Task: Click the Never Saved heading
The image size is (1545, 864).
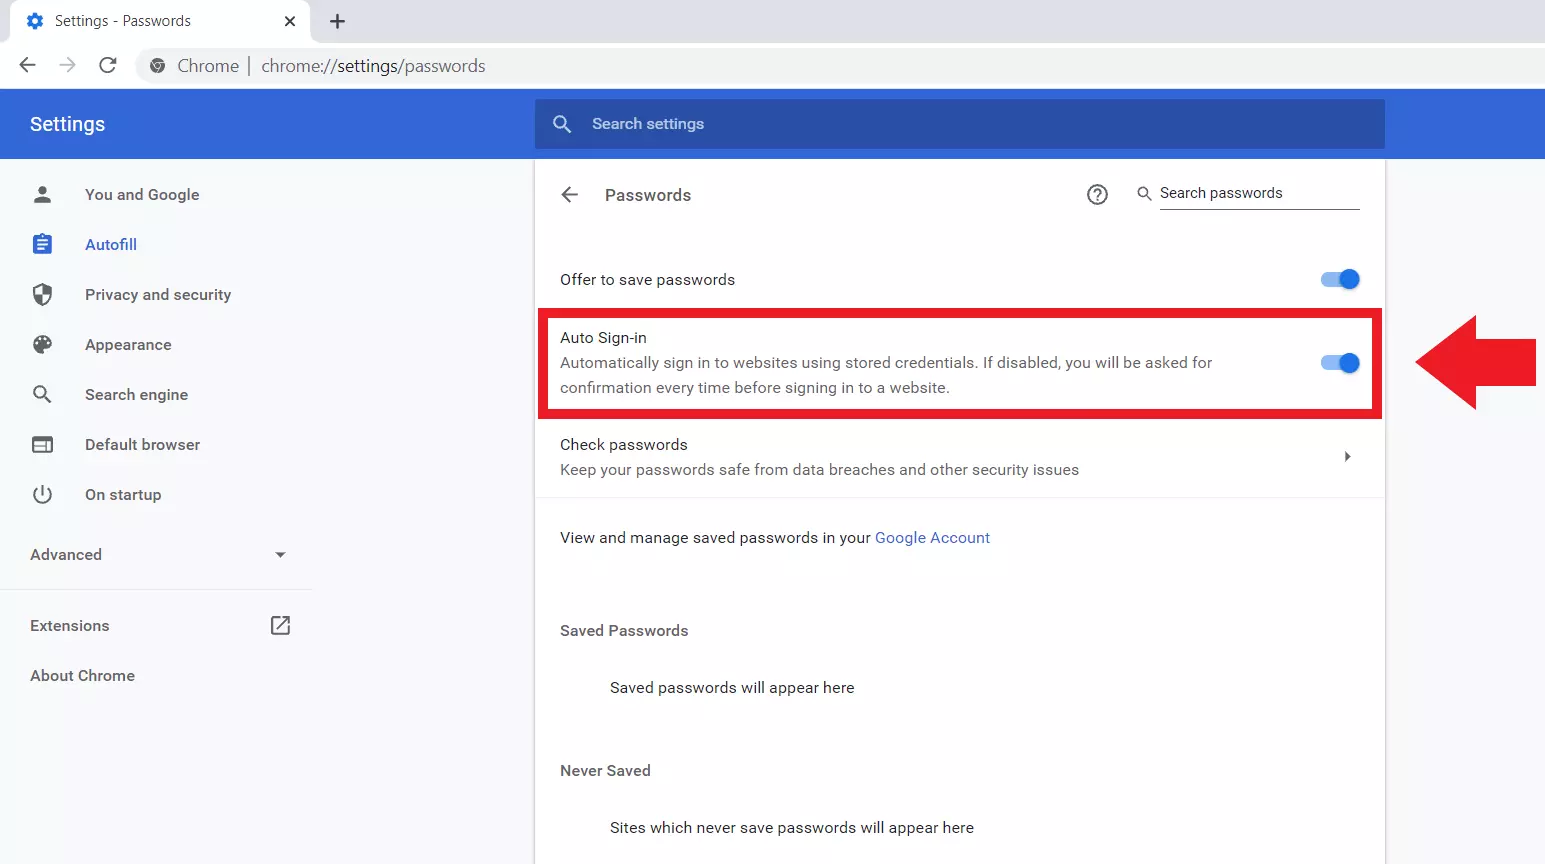Action: tap(605, 770)
